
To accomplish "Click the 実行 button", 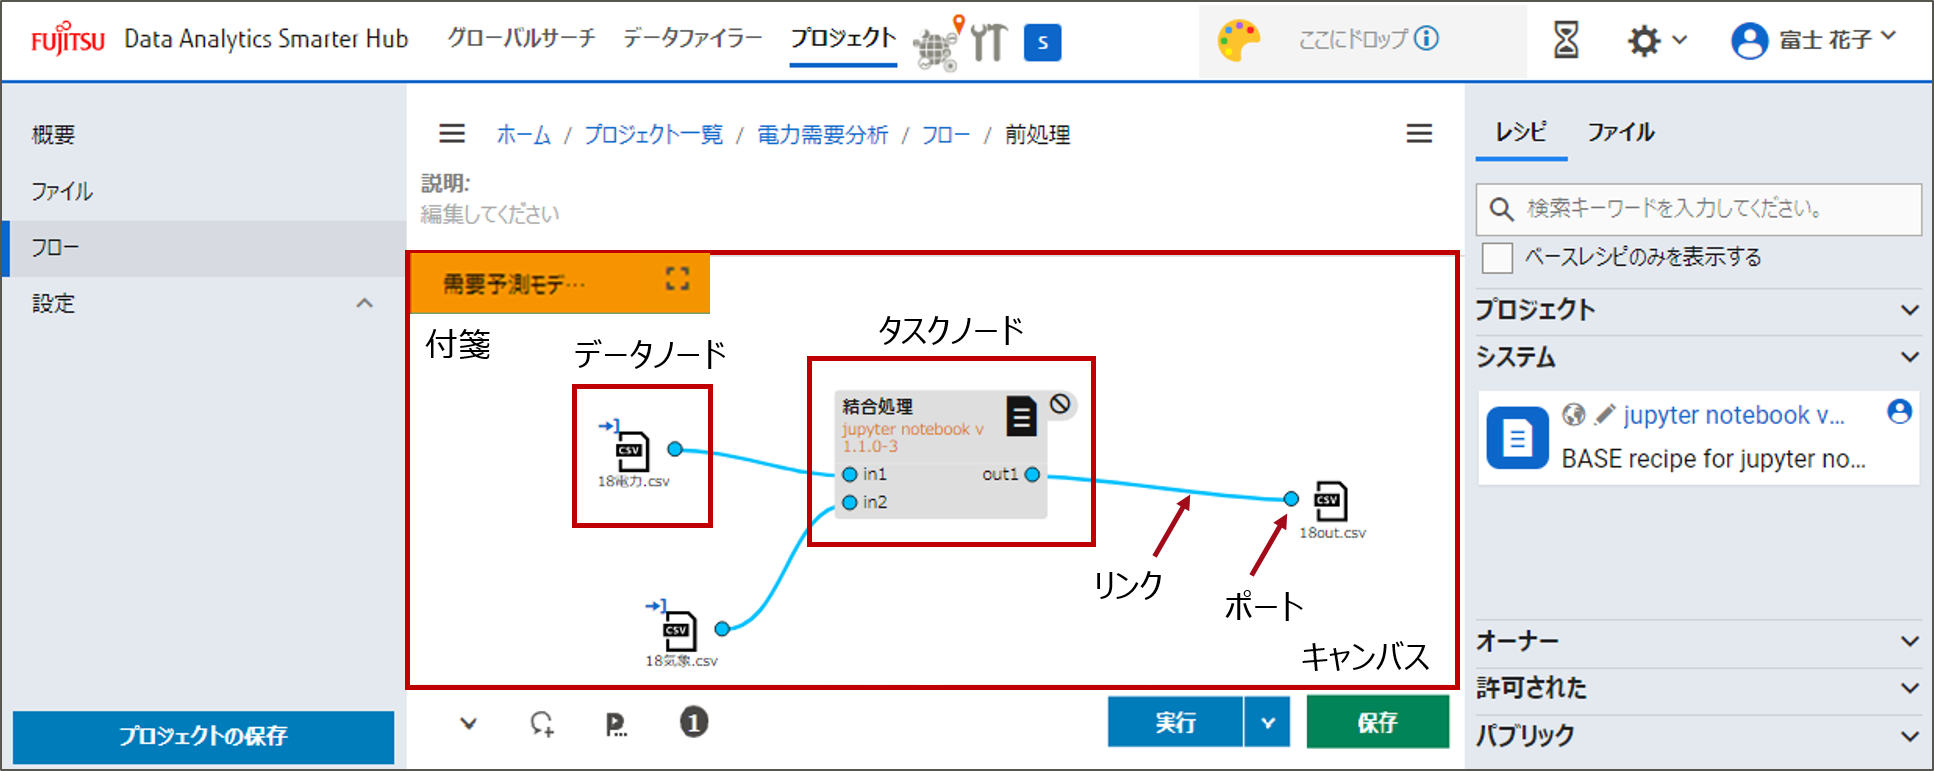I will tap(1175, 722).
